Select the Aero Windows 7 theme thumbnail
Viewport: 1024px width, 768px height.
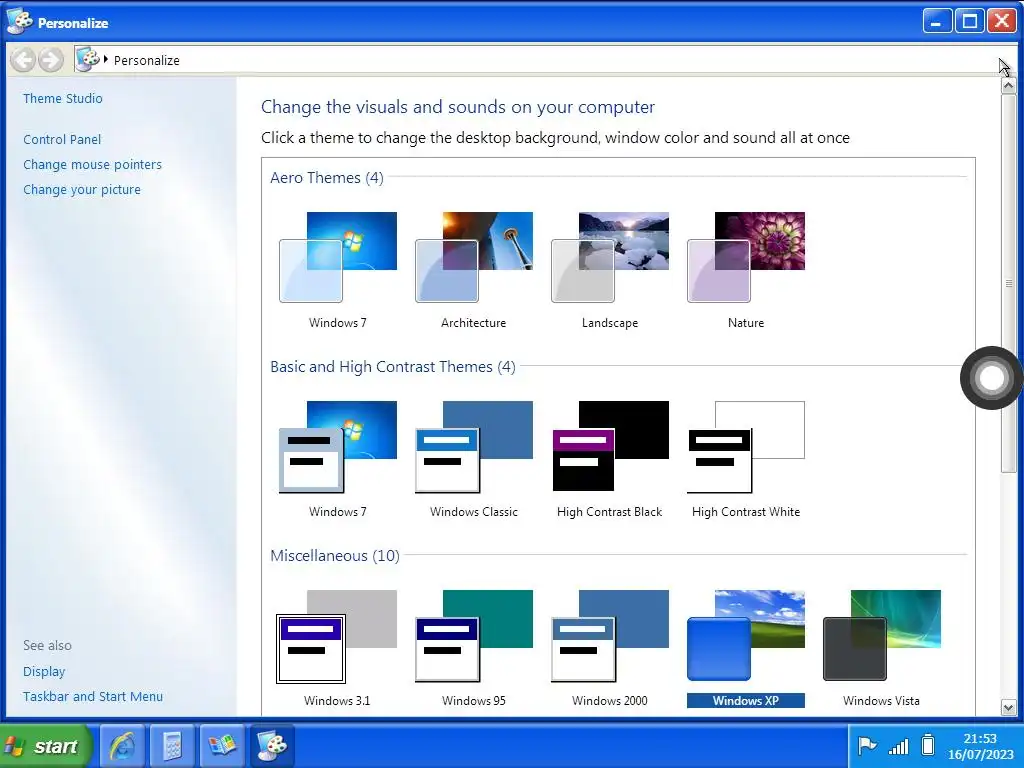point(338,257)
